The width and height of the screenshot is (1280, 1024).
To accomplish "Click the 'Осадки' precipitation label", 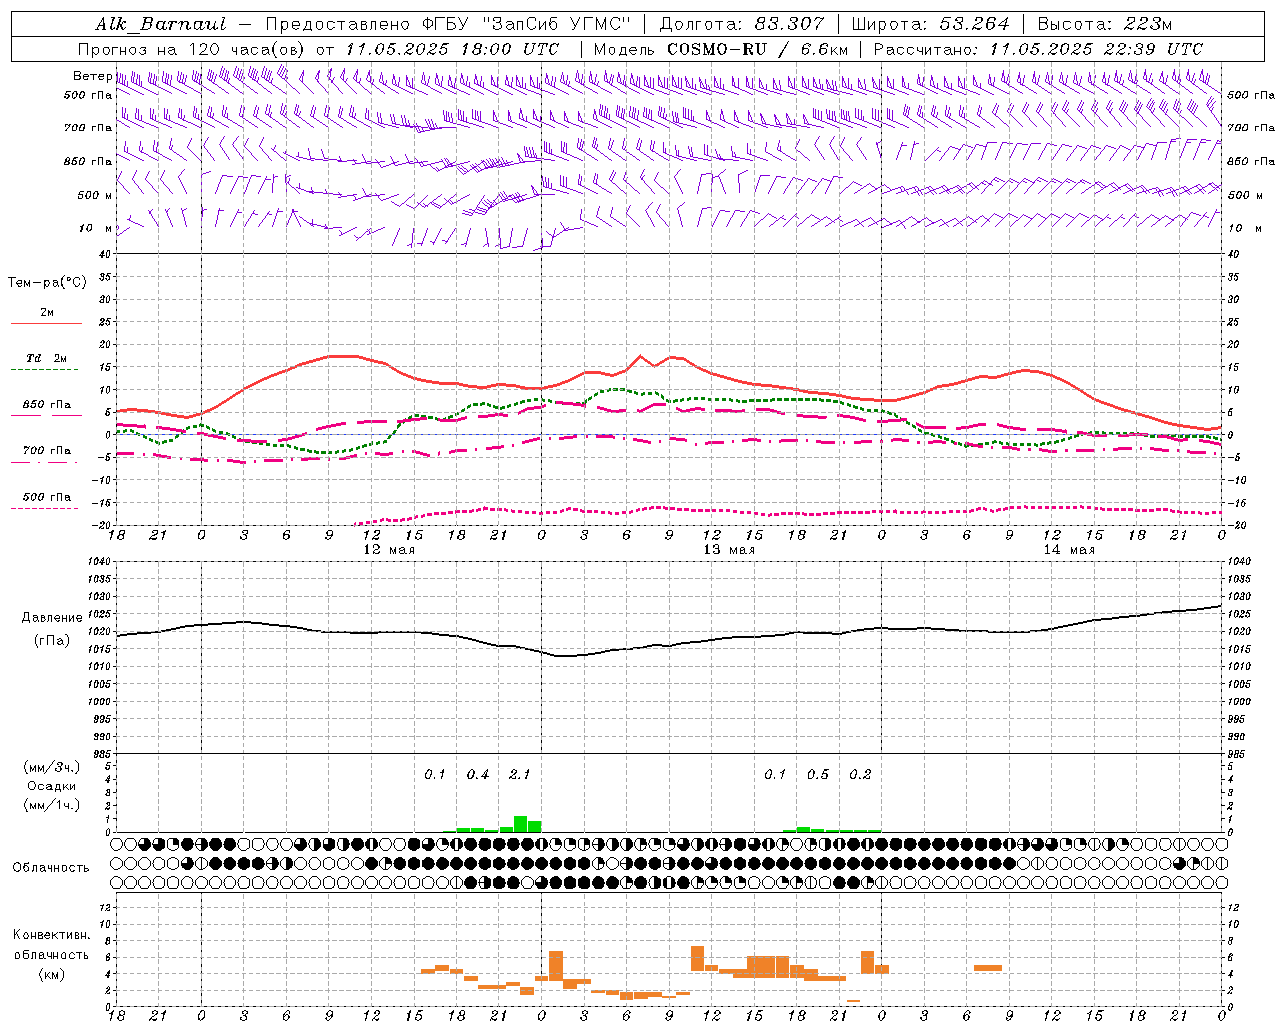I will (x=52, y=786).
